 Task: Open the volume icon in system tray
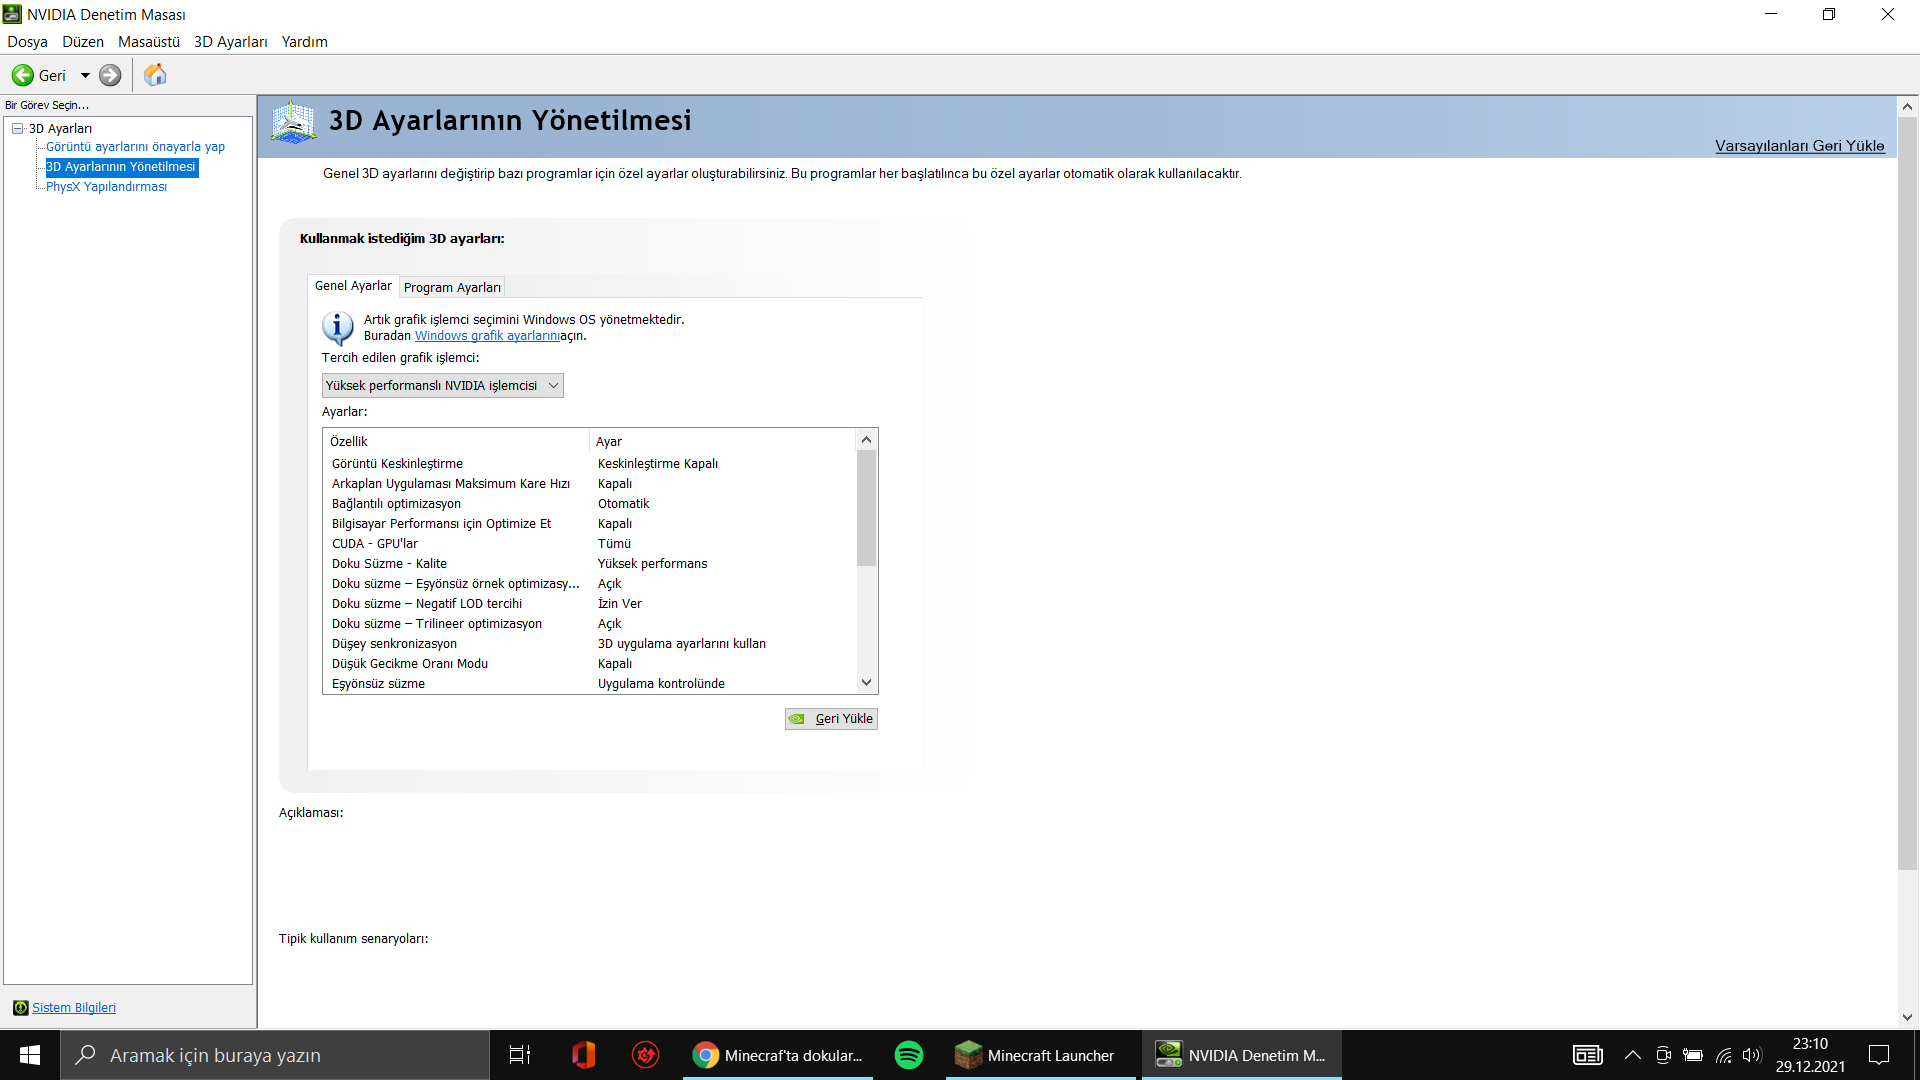[x=1751, y=1055]
